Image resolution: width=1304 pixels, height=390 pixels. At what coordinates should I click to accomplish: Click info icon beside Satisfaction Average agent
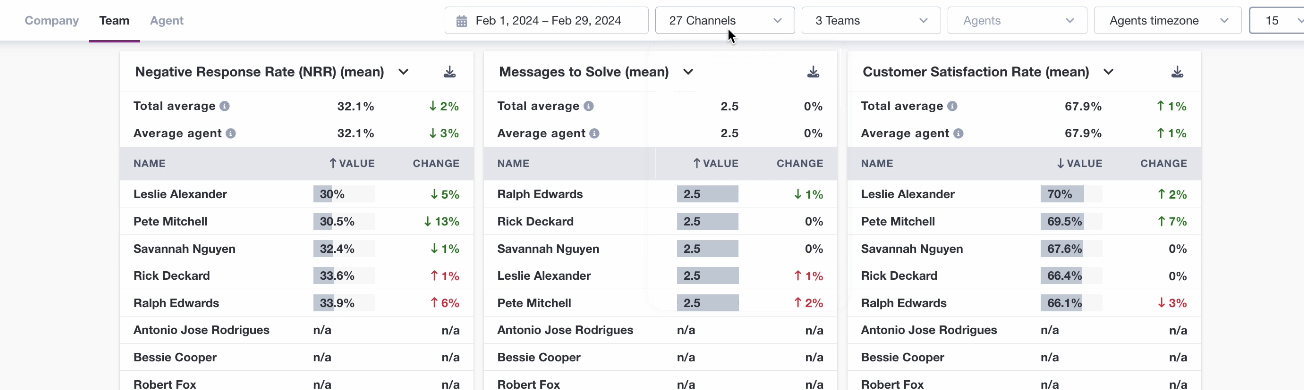click(959, 133)
